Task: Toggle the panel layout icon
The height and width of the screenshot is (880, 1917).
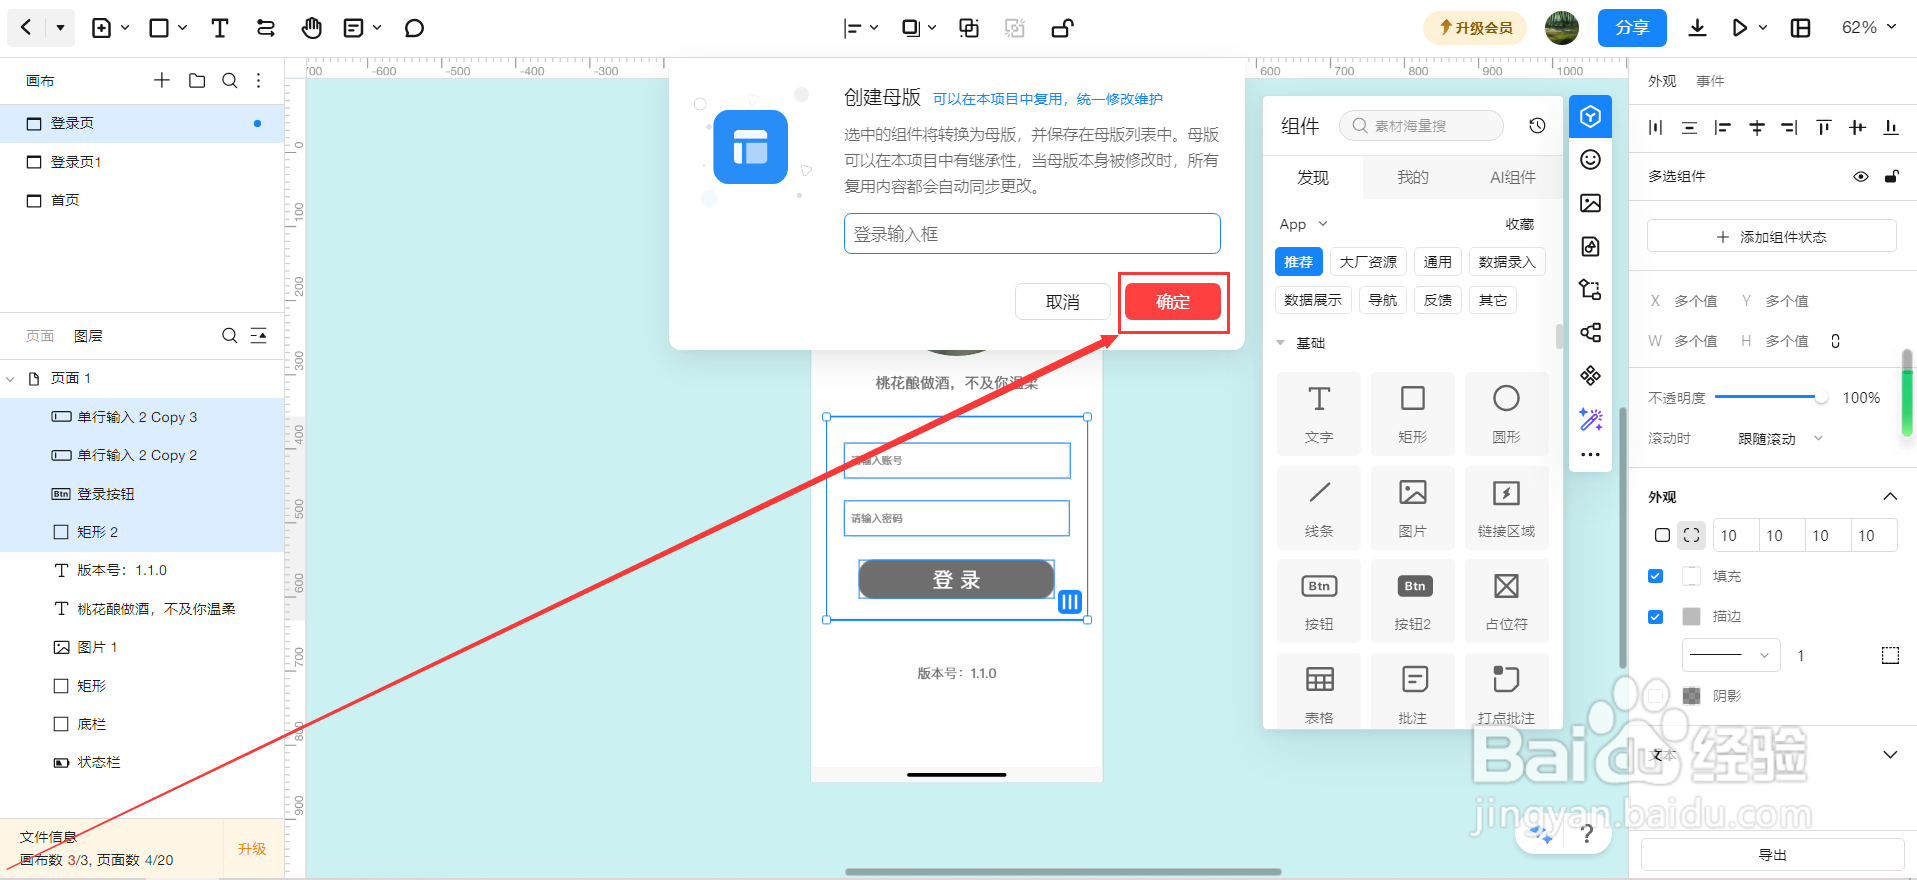Action: pos(1801,28)
